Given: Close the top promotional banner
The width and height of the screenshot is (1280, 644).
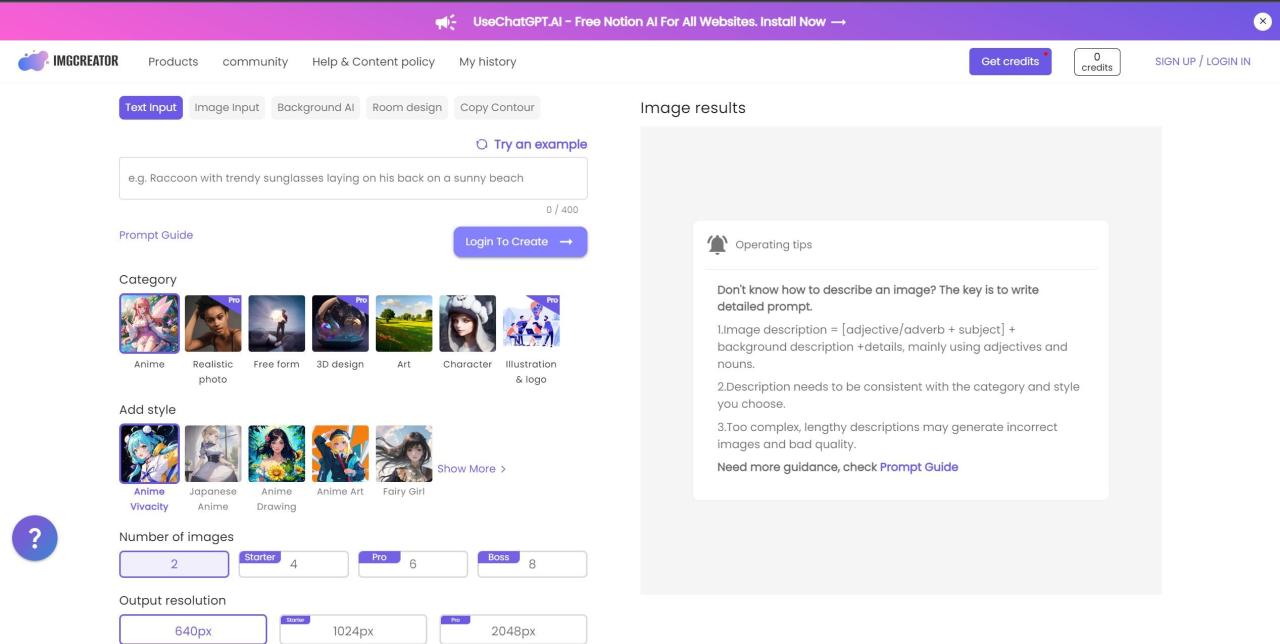Looking at the screenshot, I should coord(1261,22).
